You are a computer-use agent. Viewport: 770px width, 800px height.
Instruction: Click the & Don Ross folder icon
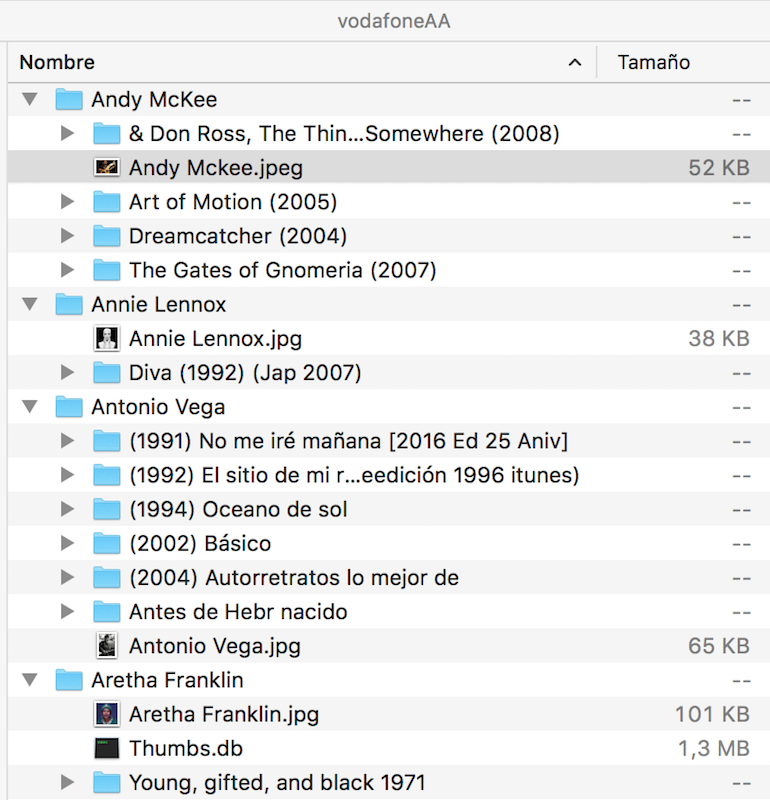(x=107, y=133)
